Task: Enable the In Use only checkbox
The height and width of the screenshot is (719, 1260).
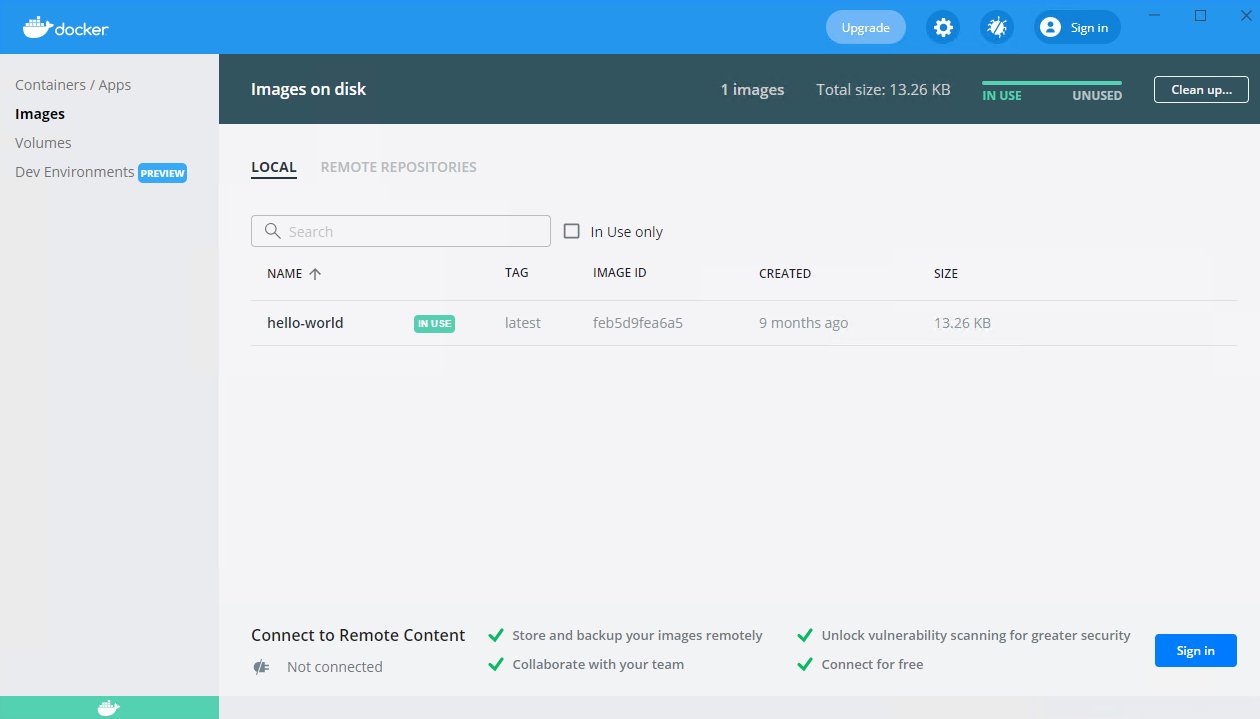Action: pos(572,231)
